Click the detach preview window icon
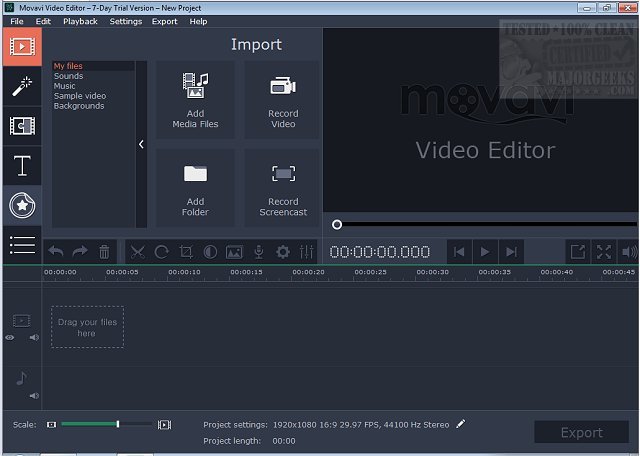The image size is (640, 456). point(578,252)
